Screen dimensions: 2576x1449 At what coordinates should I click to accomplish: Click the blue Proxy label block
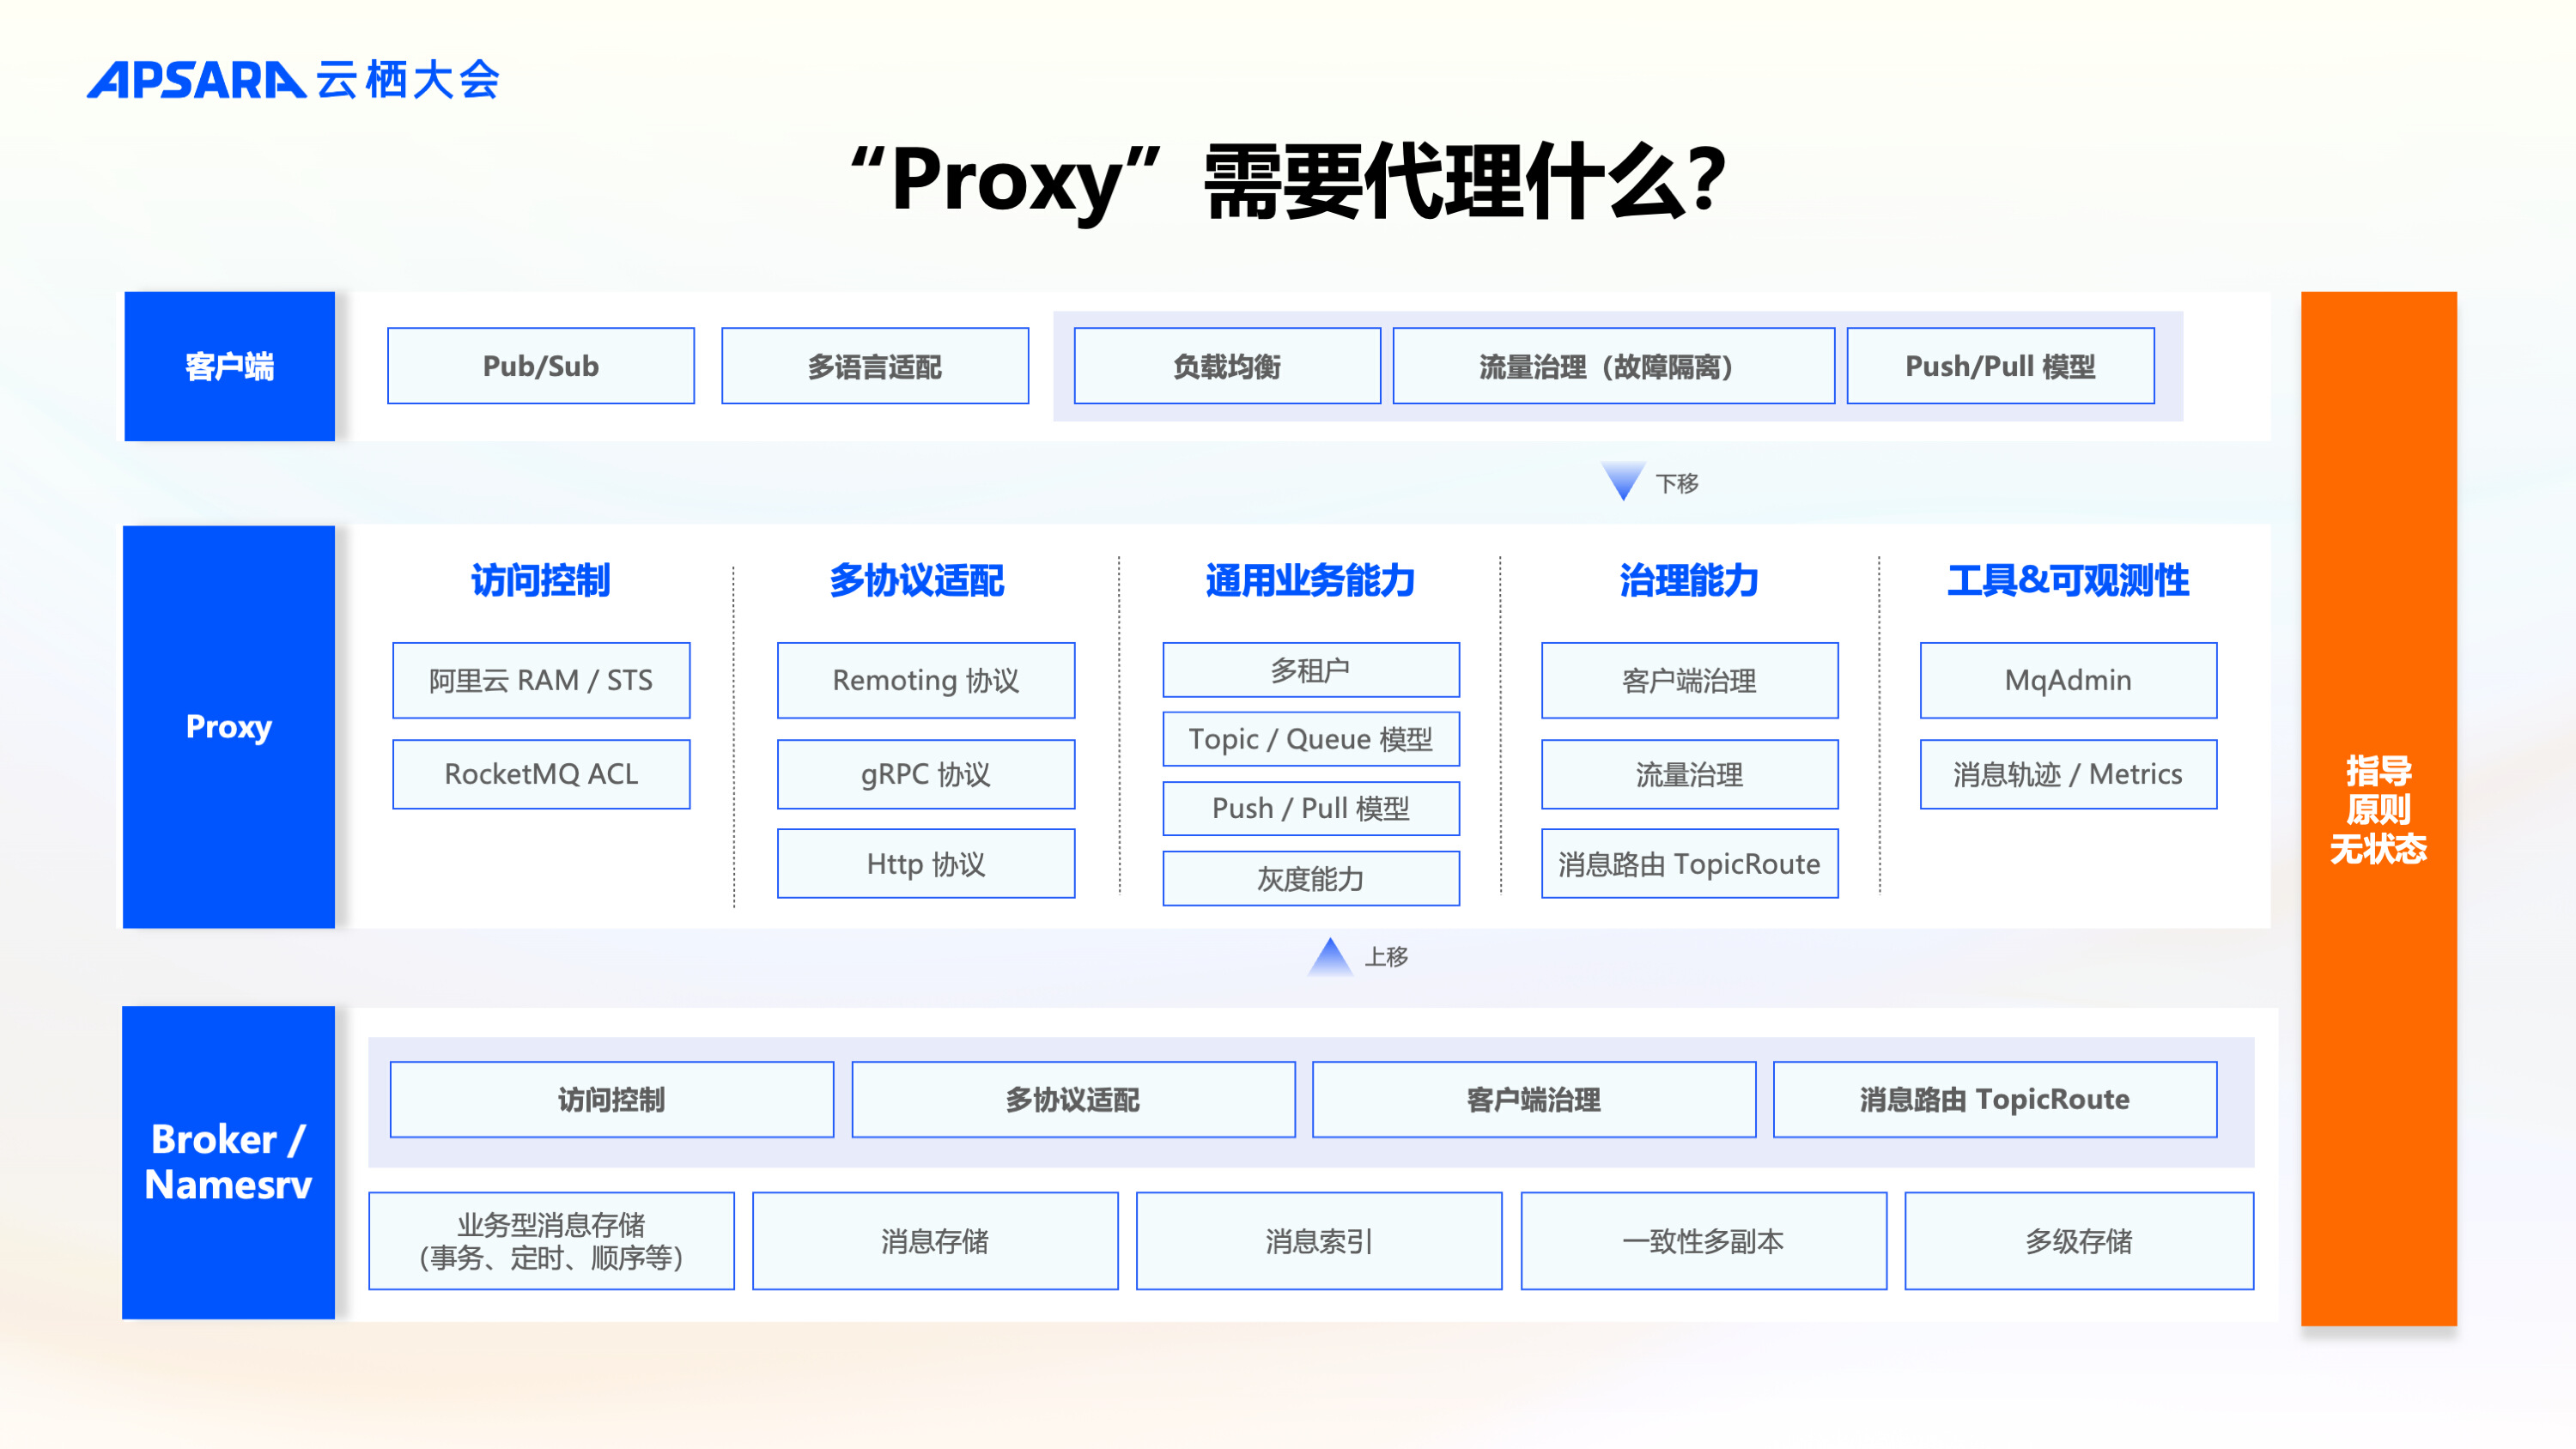(229, 727)
